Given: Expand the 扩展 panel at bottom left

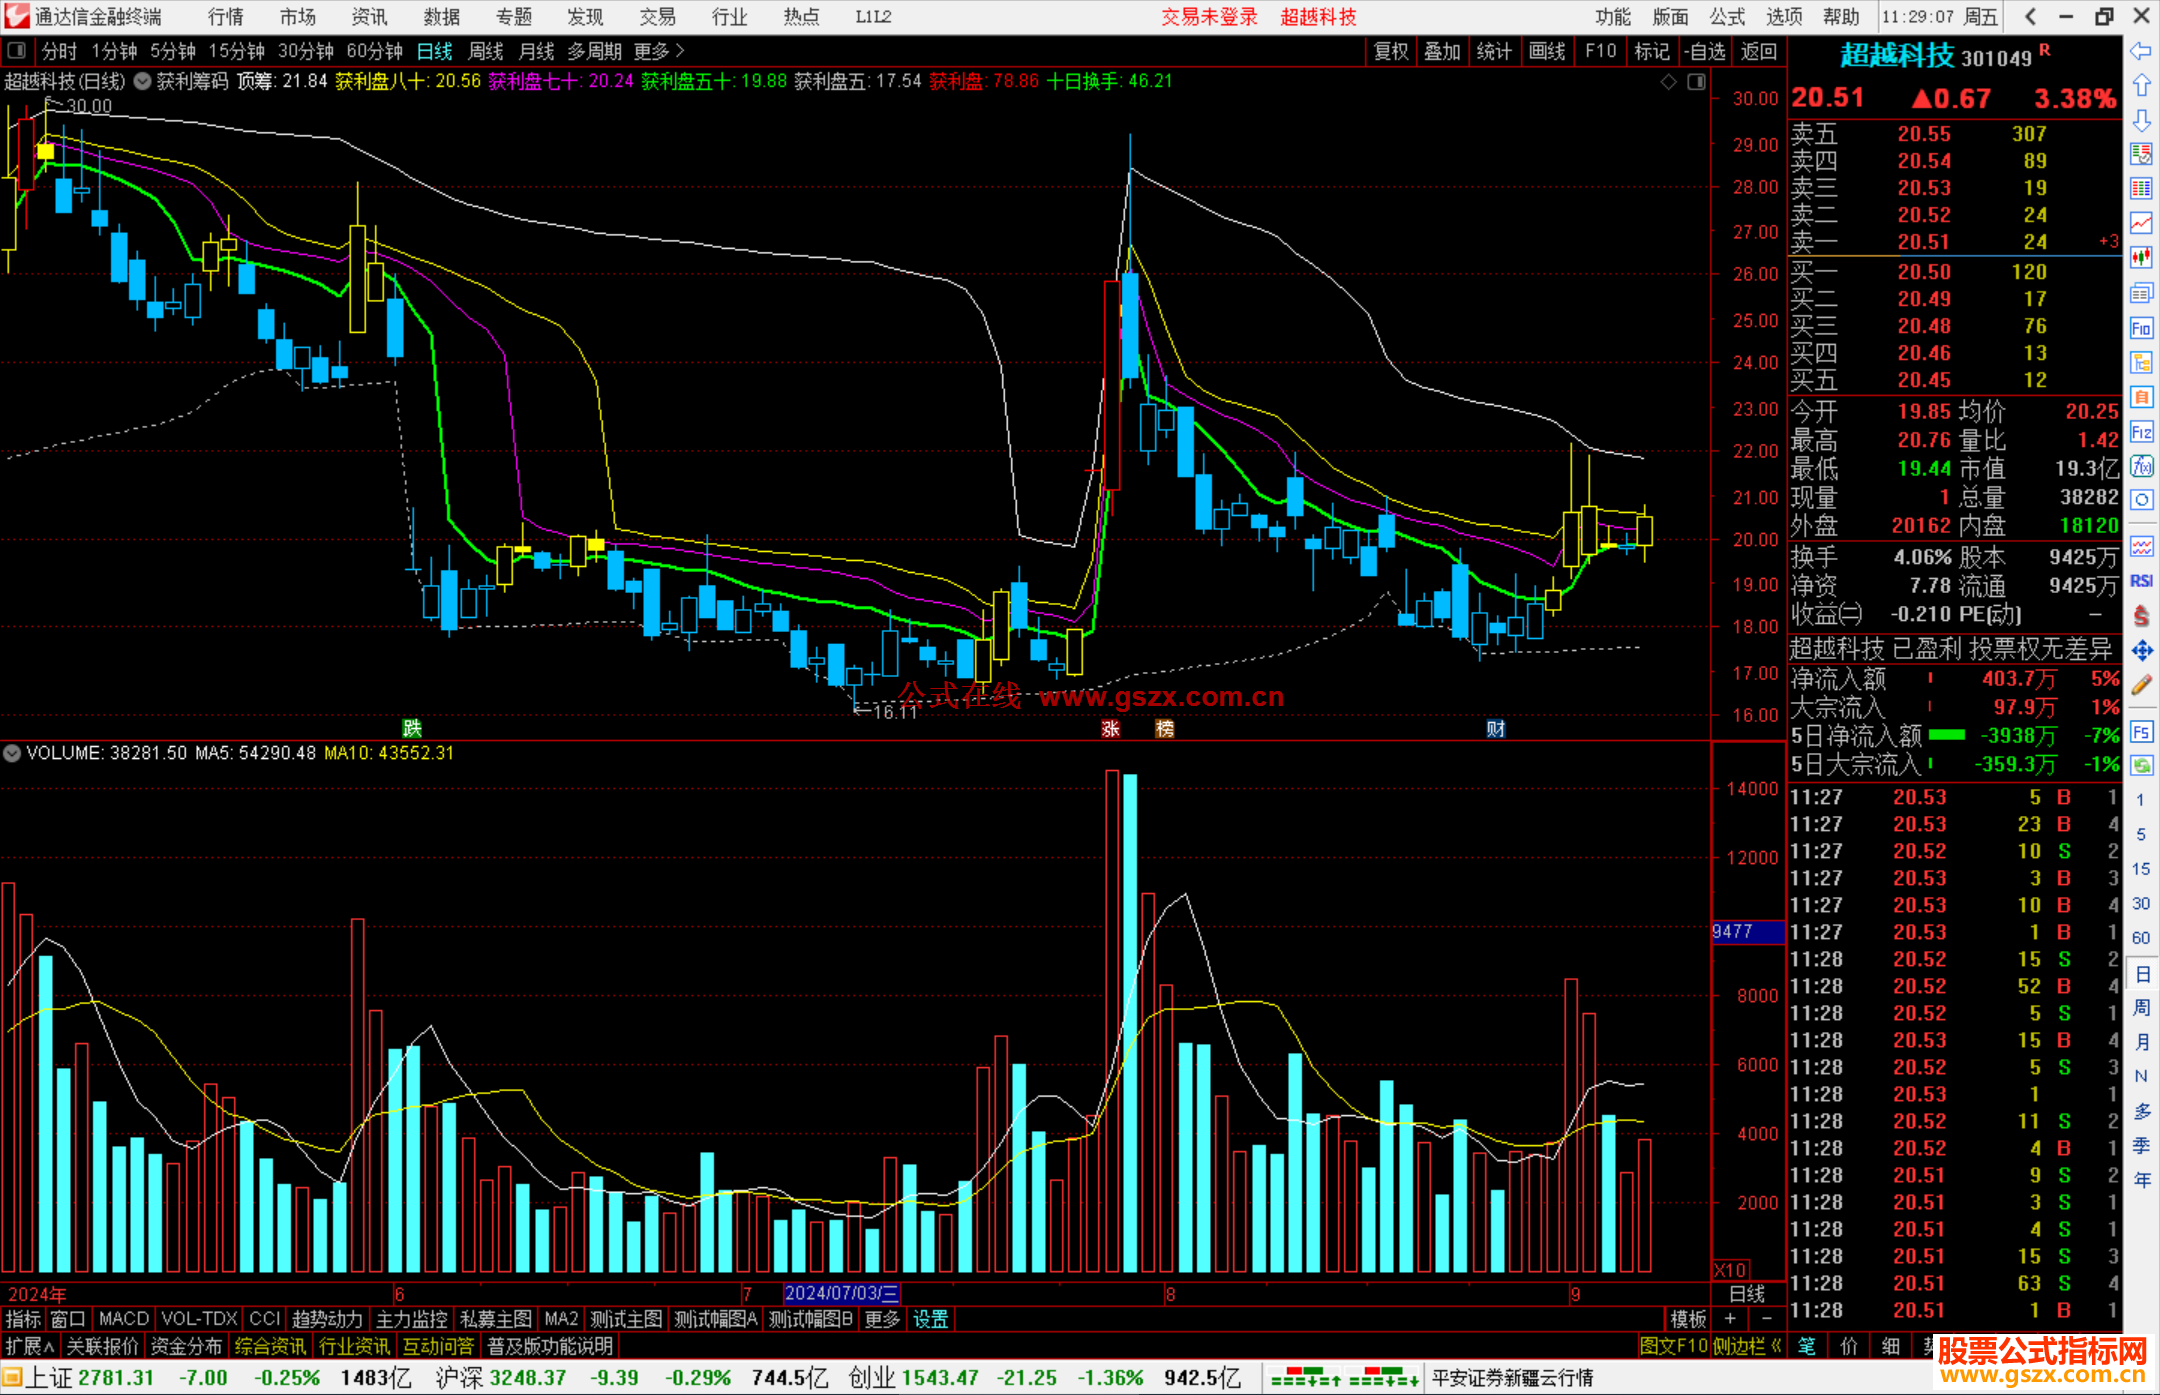Looking at the screenshot, I should [30, 1346].
